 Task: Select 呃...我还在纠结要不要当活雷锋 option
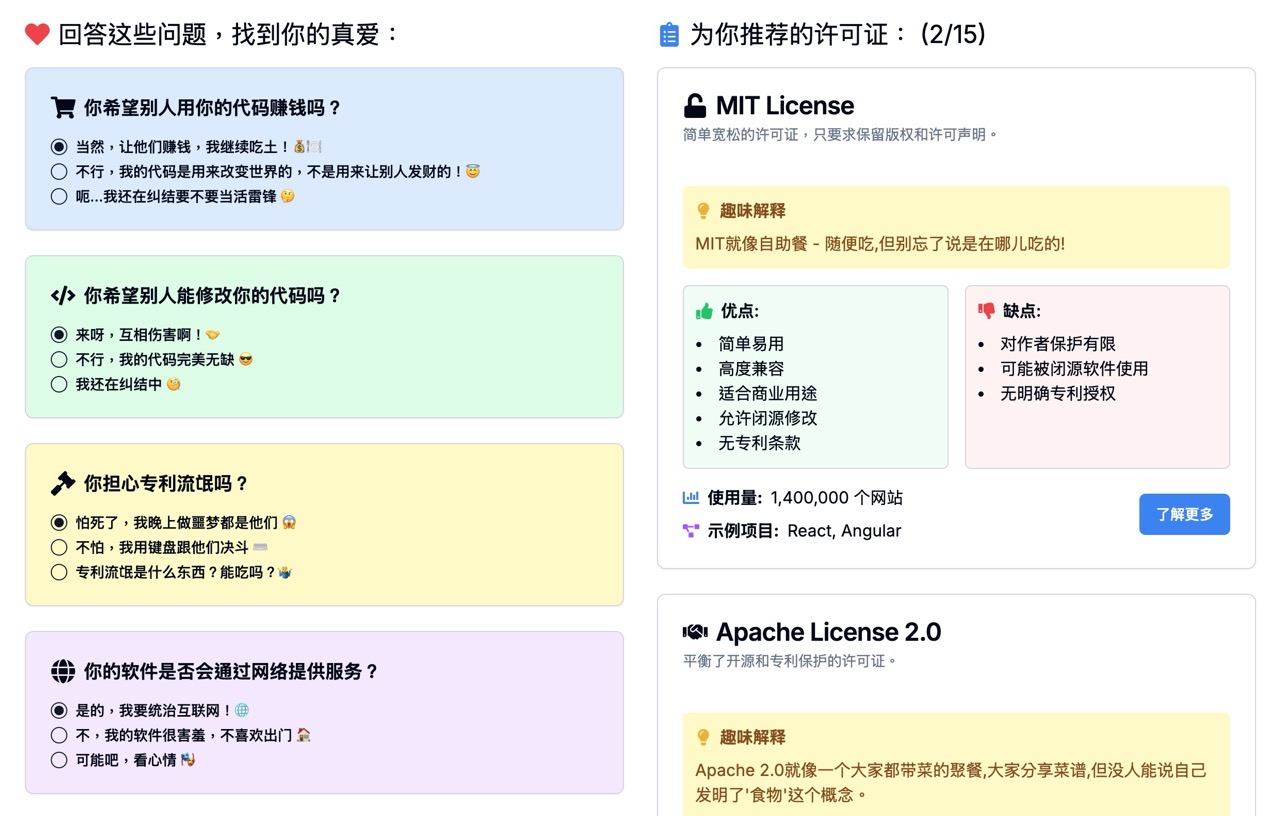[x=59, y=196]
